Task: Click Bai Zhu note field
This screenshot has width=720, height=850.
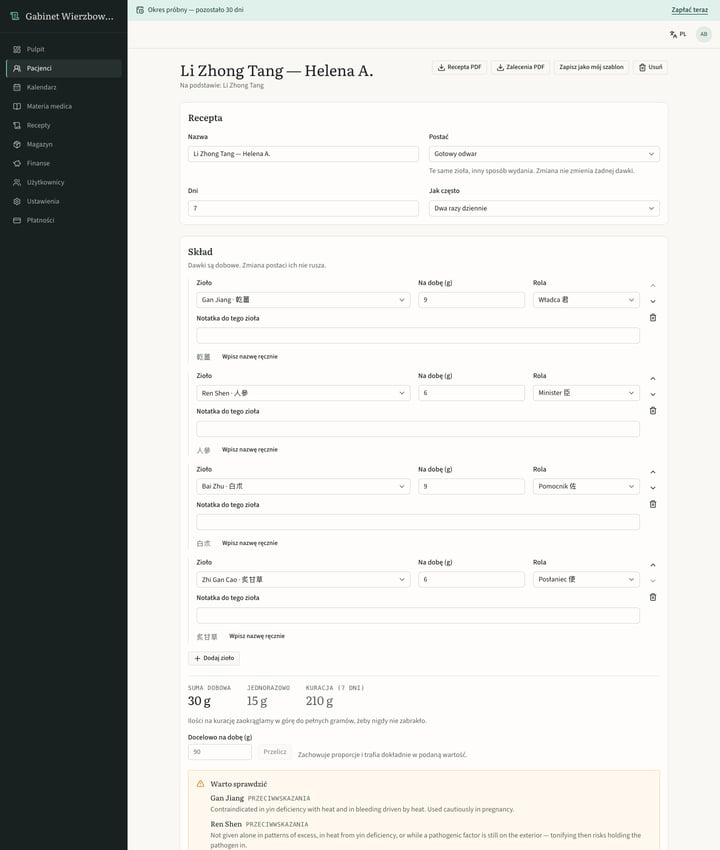Action: 417,522
